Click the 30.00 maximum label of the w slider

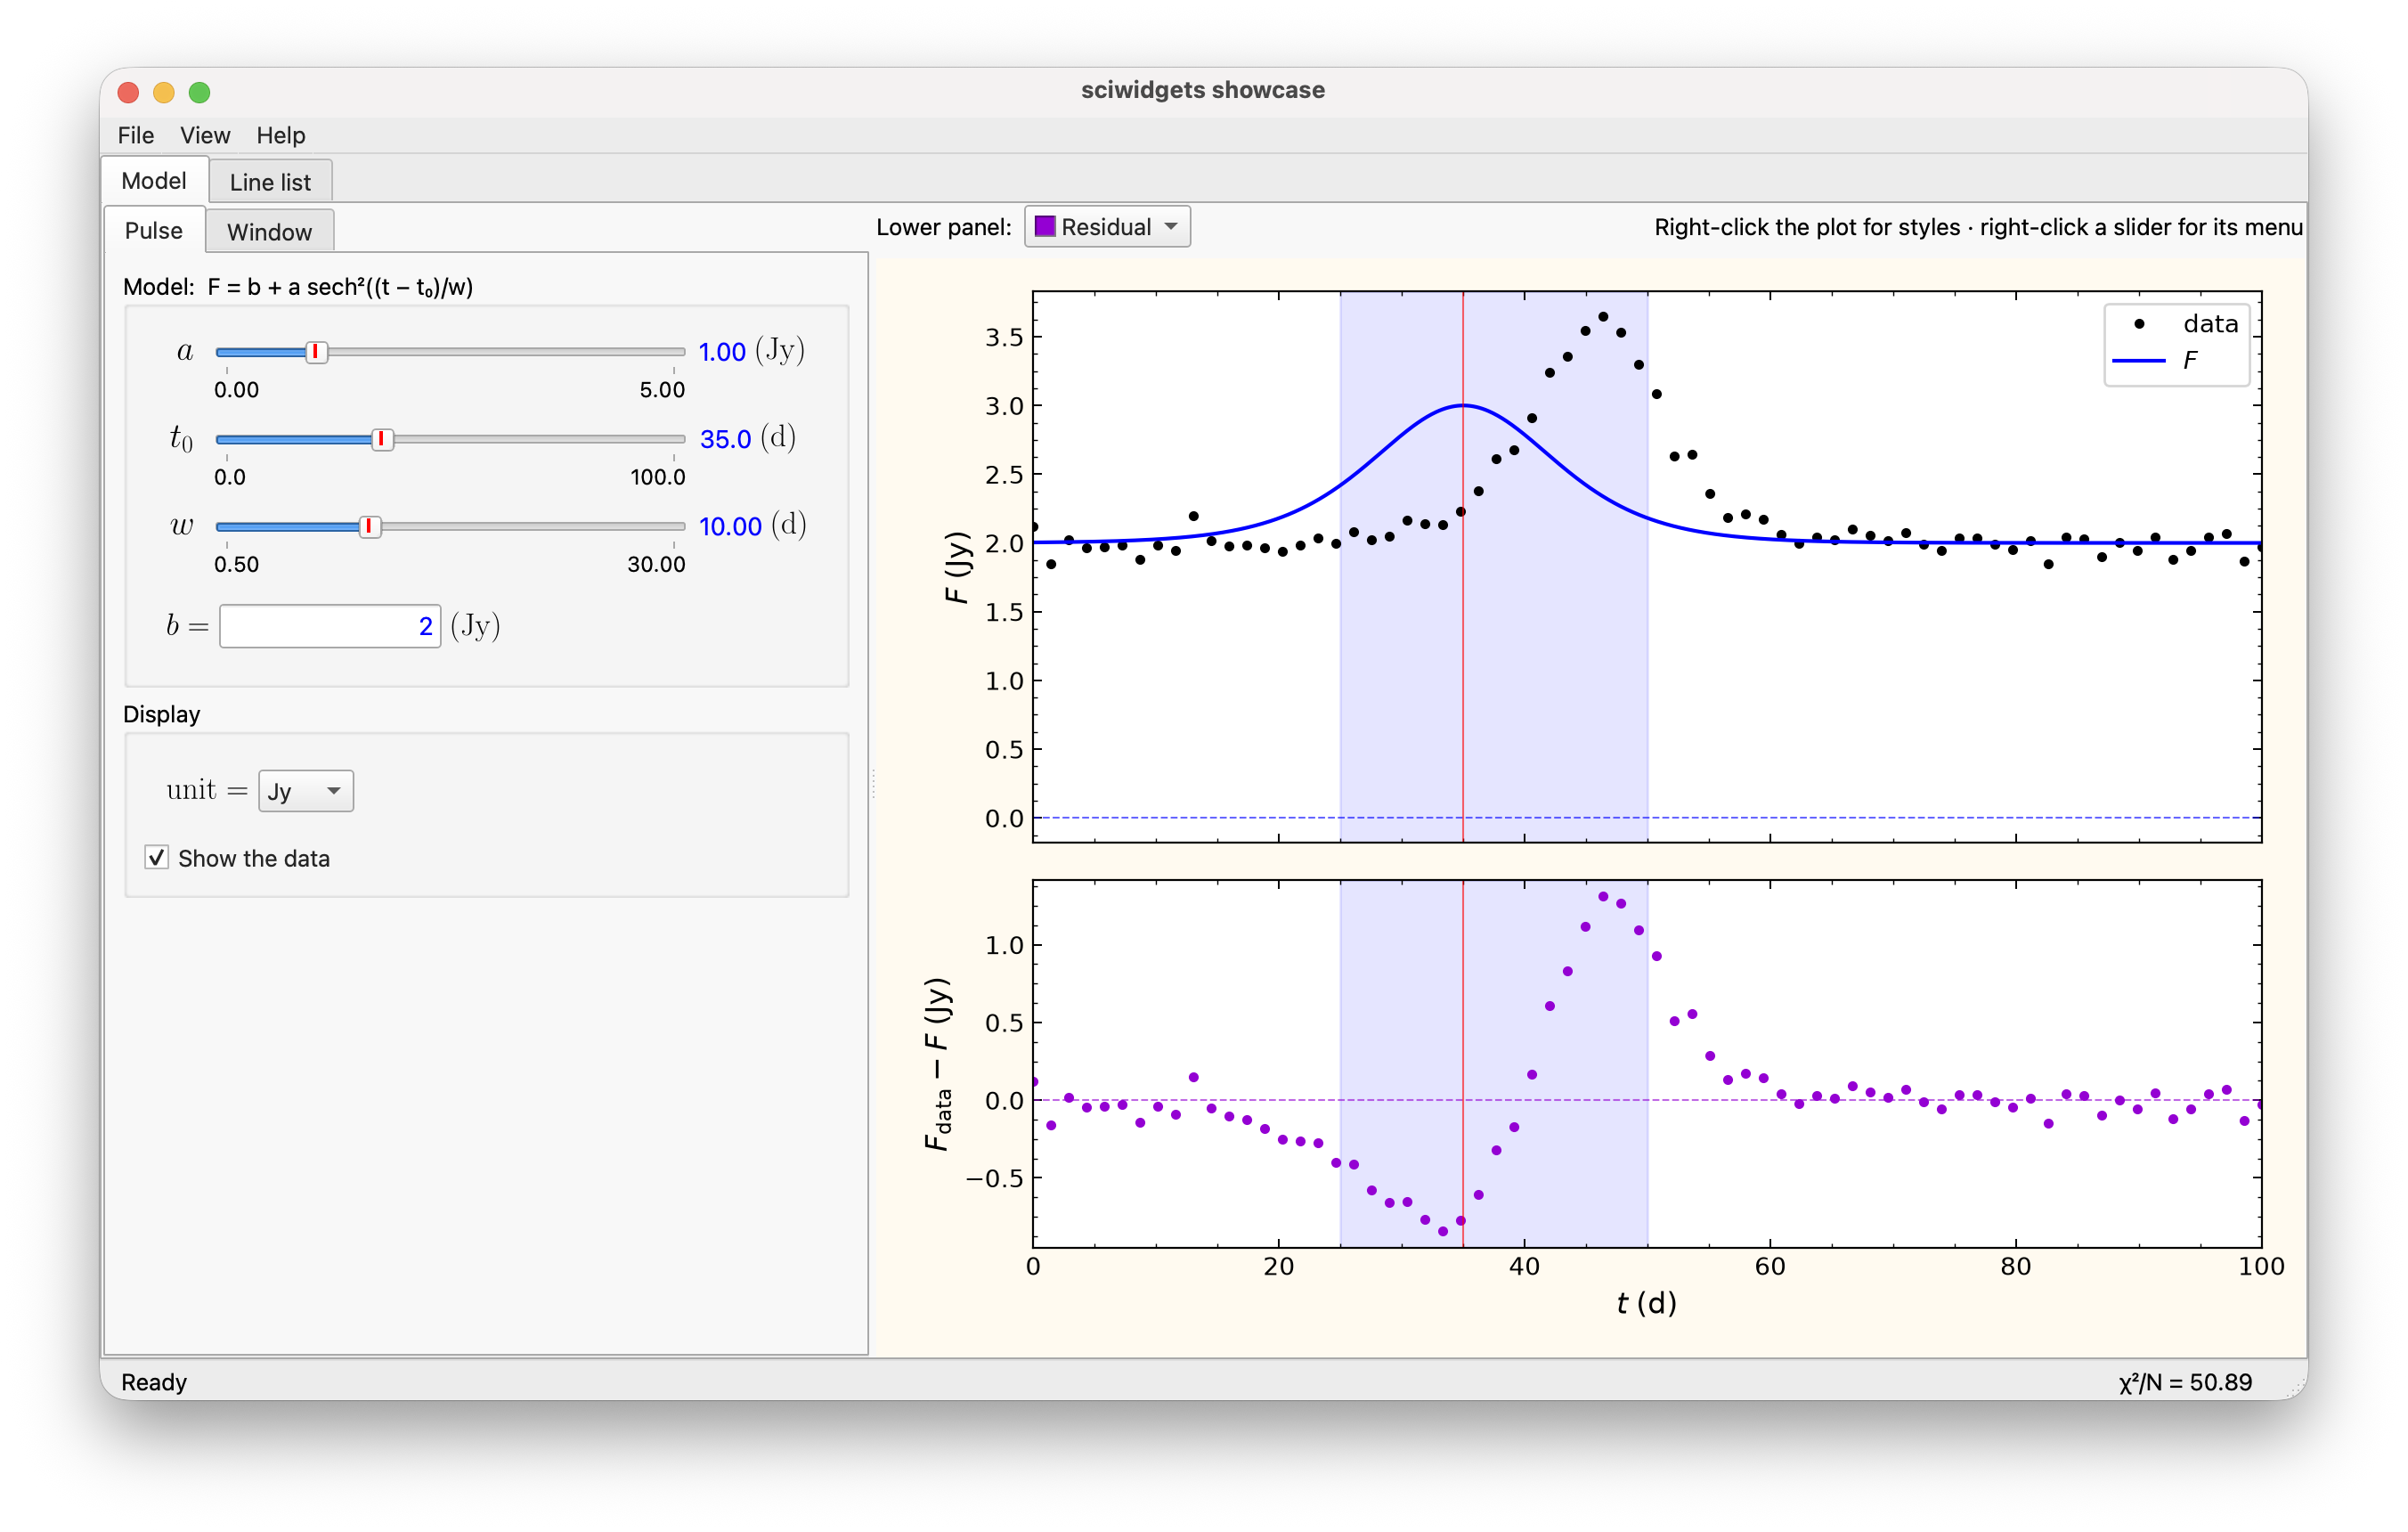656,564
